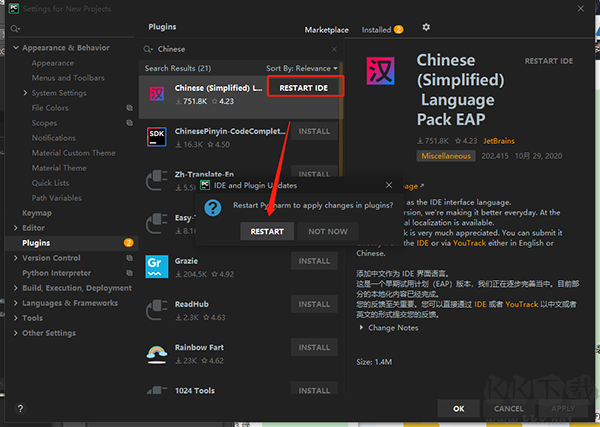Click the Python Interpreter project-level icon
The image size is (600, 427).
tap(130, 273)
